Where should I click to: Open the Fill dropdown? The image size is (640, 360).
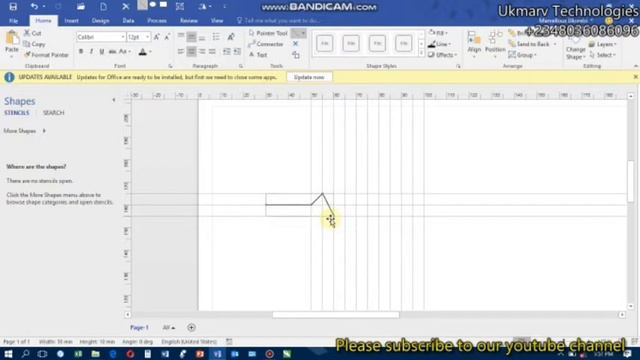point(438,33)
